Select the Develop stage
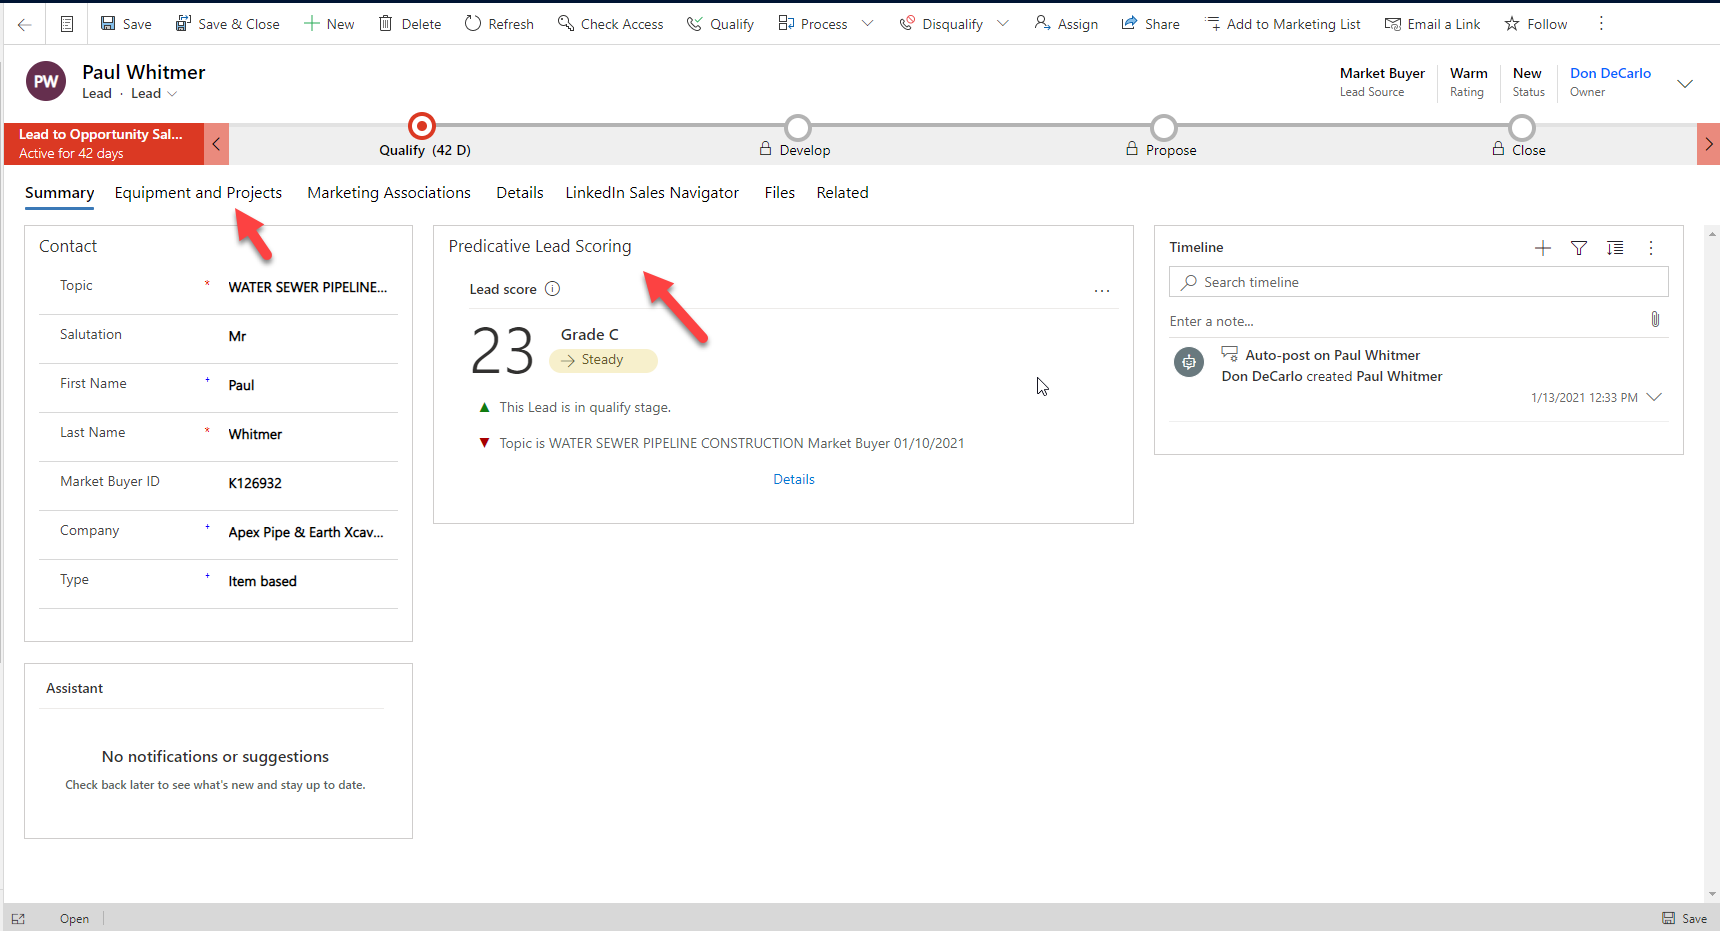Screen dimensions: 1720x931 [x=797, y=128]
